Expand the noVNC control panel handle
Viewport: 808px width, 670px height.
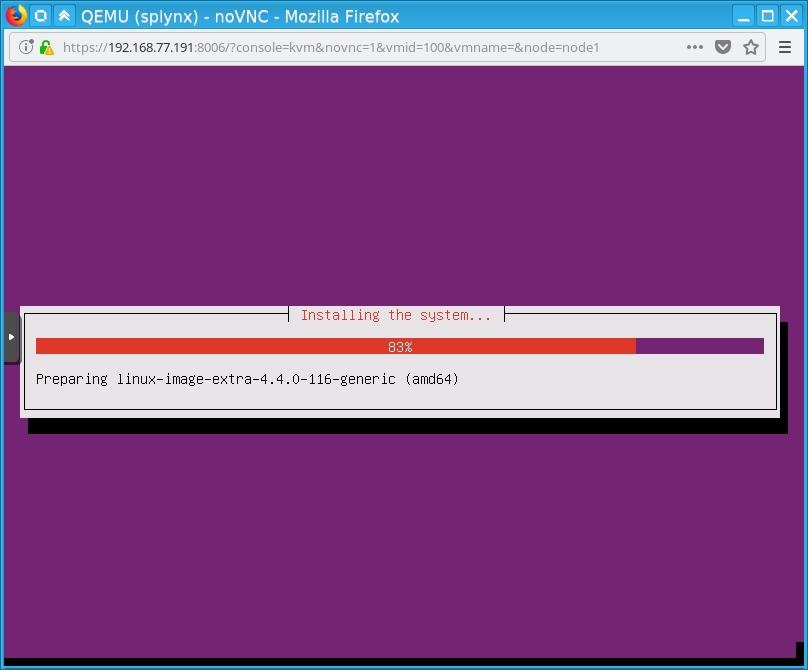(11, 337)
